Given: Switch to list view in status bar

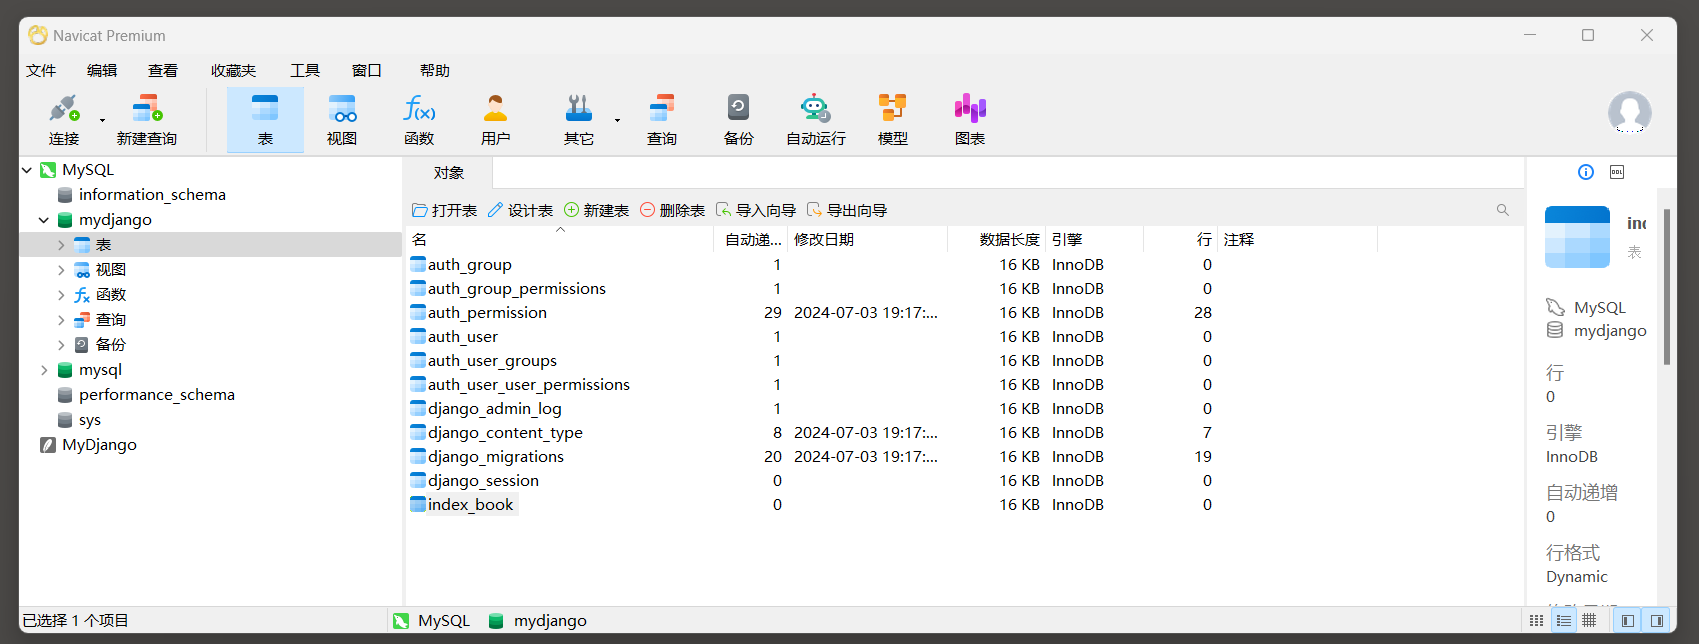Looking at the screenshot, I should (x=1564, y=621).
